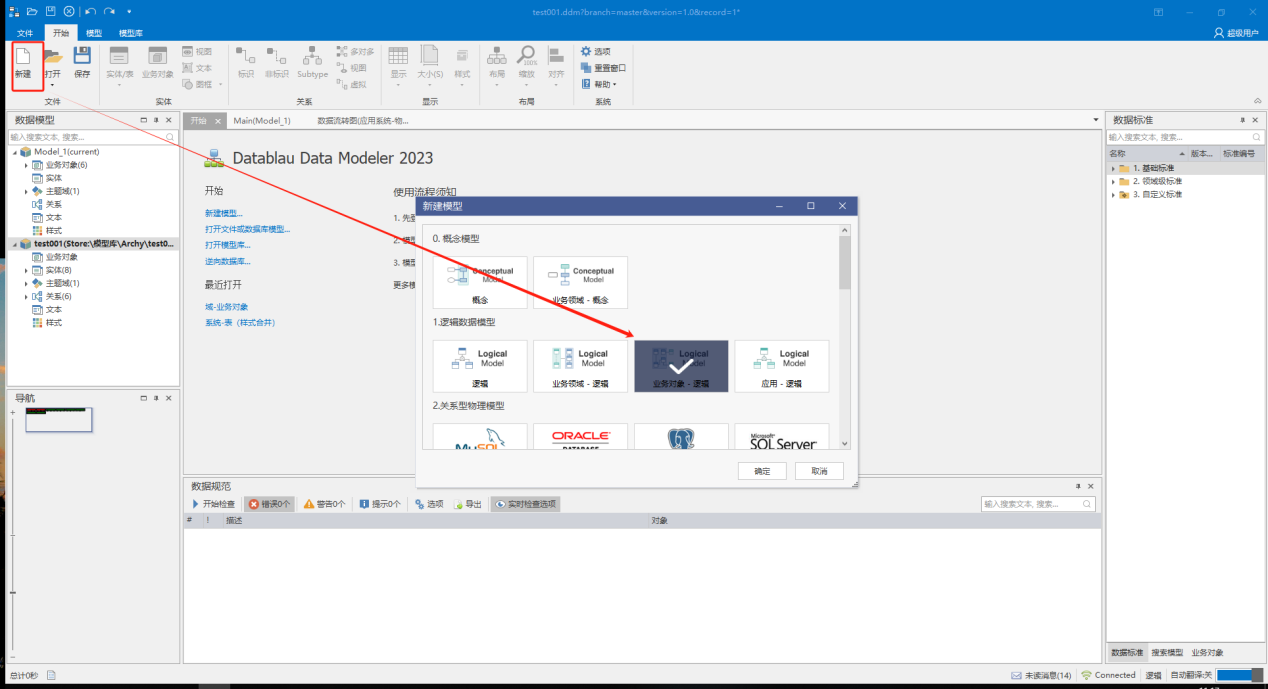Switch to the 业务对象 bottom tab in the right panel

point(1207,652)
